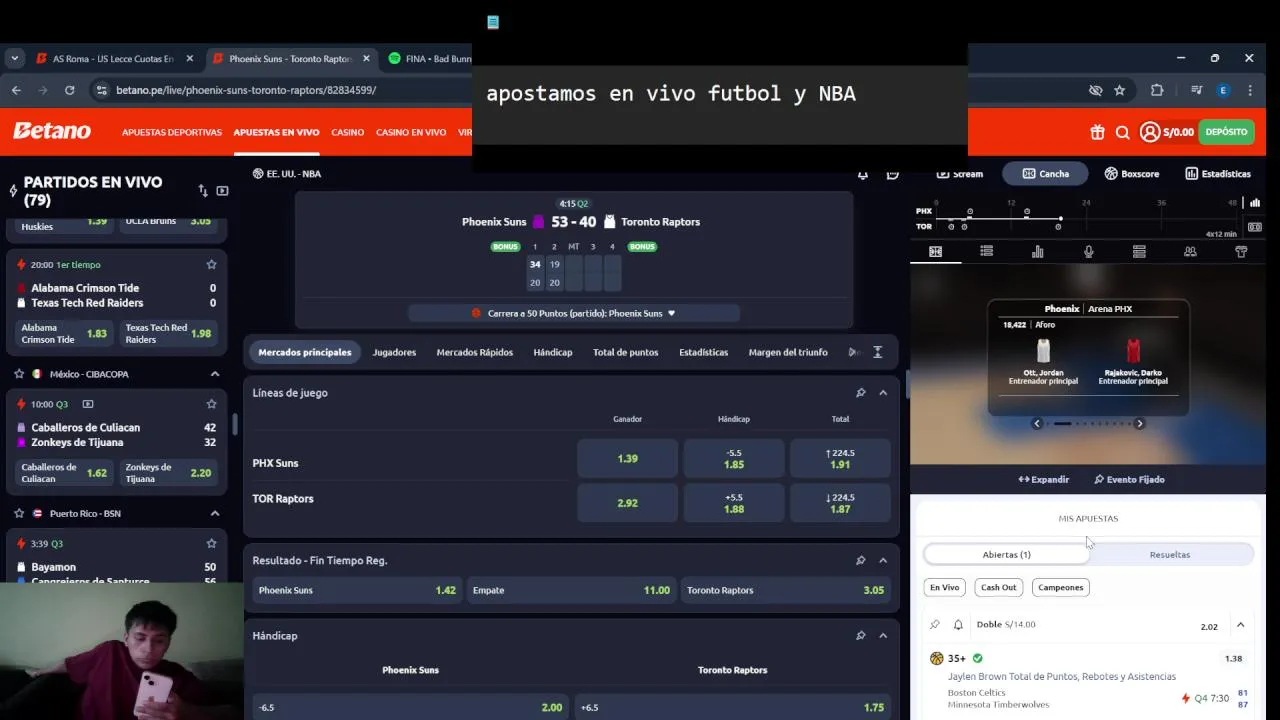
Task: Switch to the Boxscore view
Action: click(x=1131, y=174)
